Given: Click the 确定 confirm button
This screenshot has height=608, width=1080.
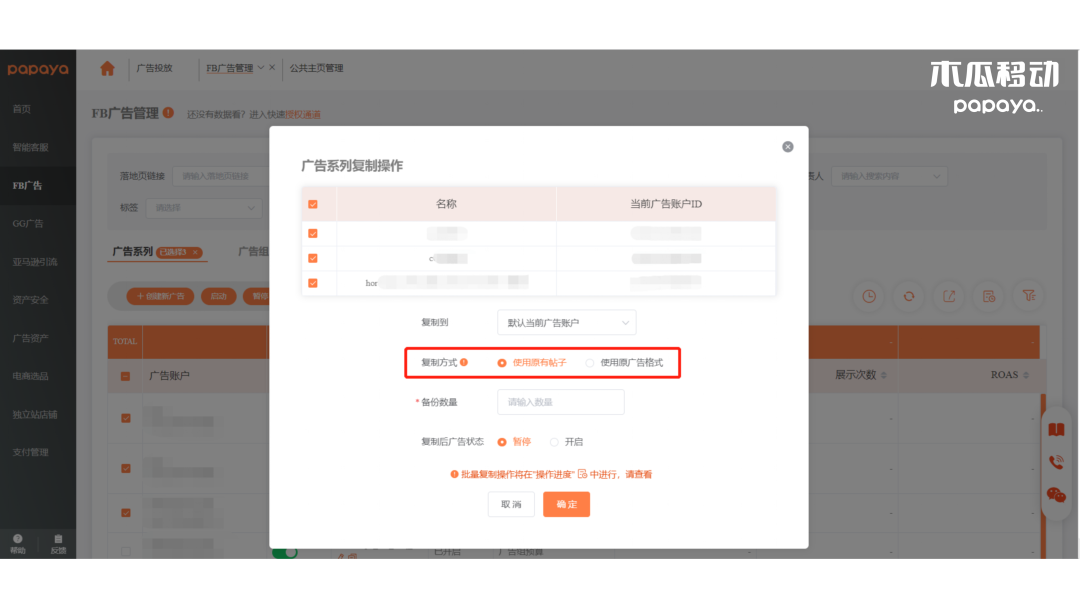Looking at the screenshot, I should click(x=566, y=505).
